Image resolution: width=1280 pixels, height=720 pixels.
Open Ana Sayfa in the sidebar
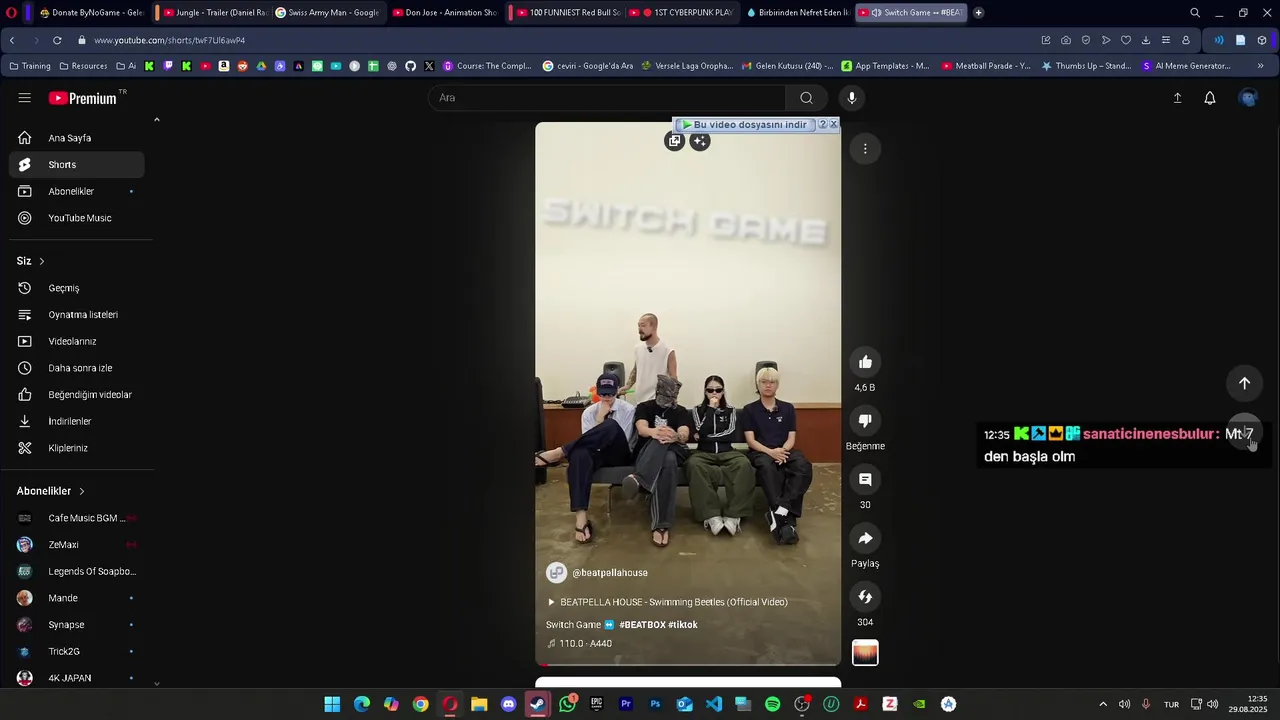tap(77, 138)
